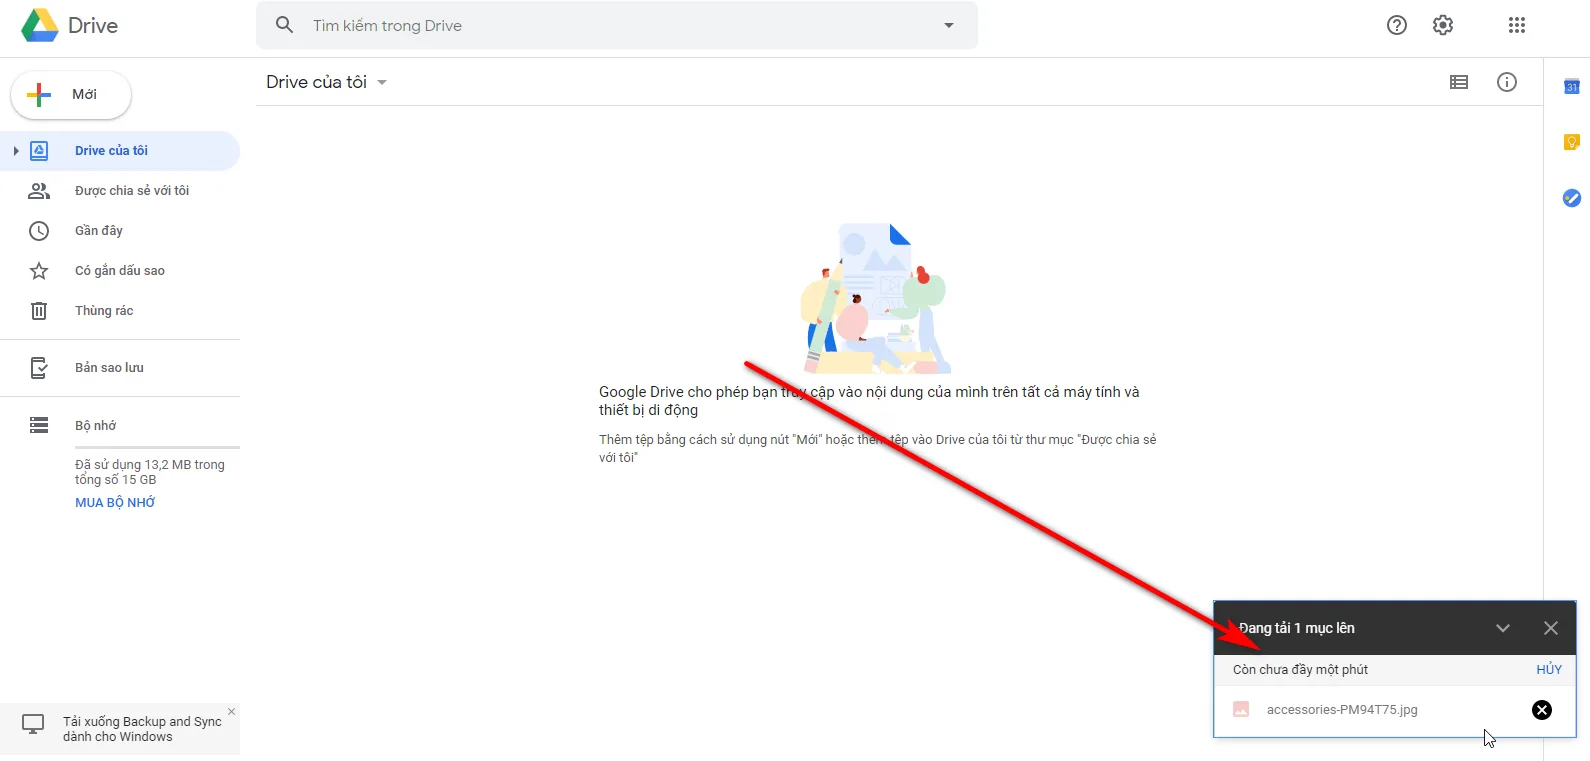1590x761 pixels.
Task: Click the shared people icon in the sidebar
Action: click(x=39, y=190)
